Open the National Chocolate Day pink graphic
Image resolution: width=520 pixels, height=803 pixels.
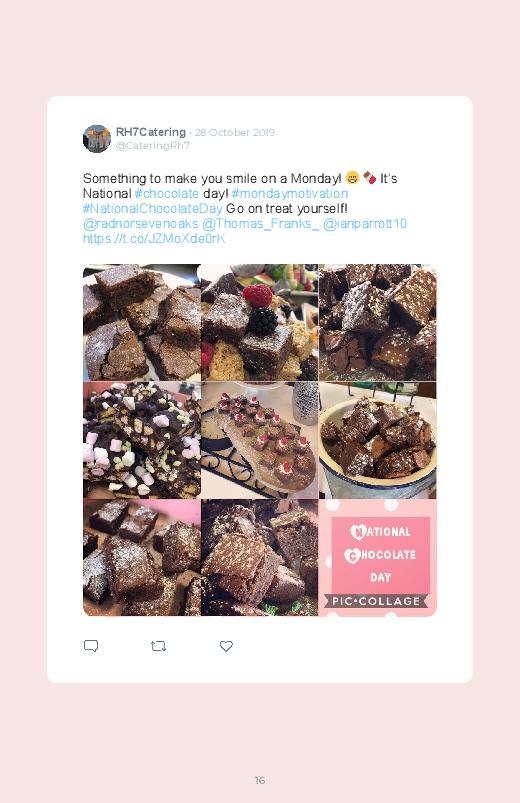378,558
